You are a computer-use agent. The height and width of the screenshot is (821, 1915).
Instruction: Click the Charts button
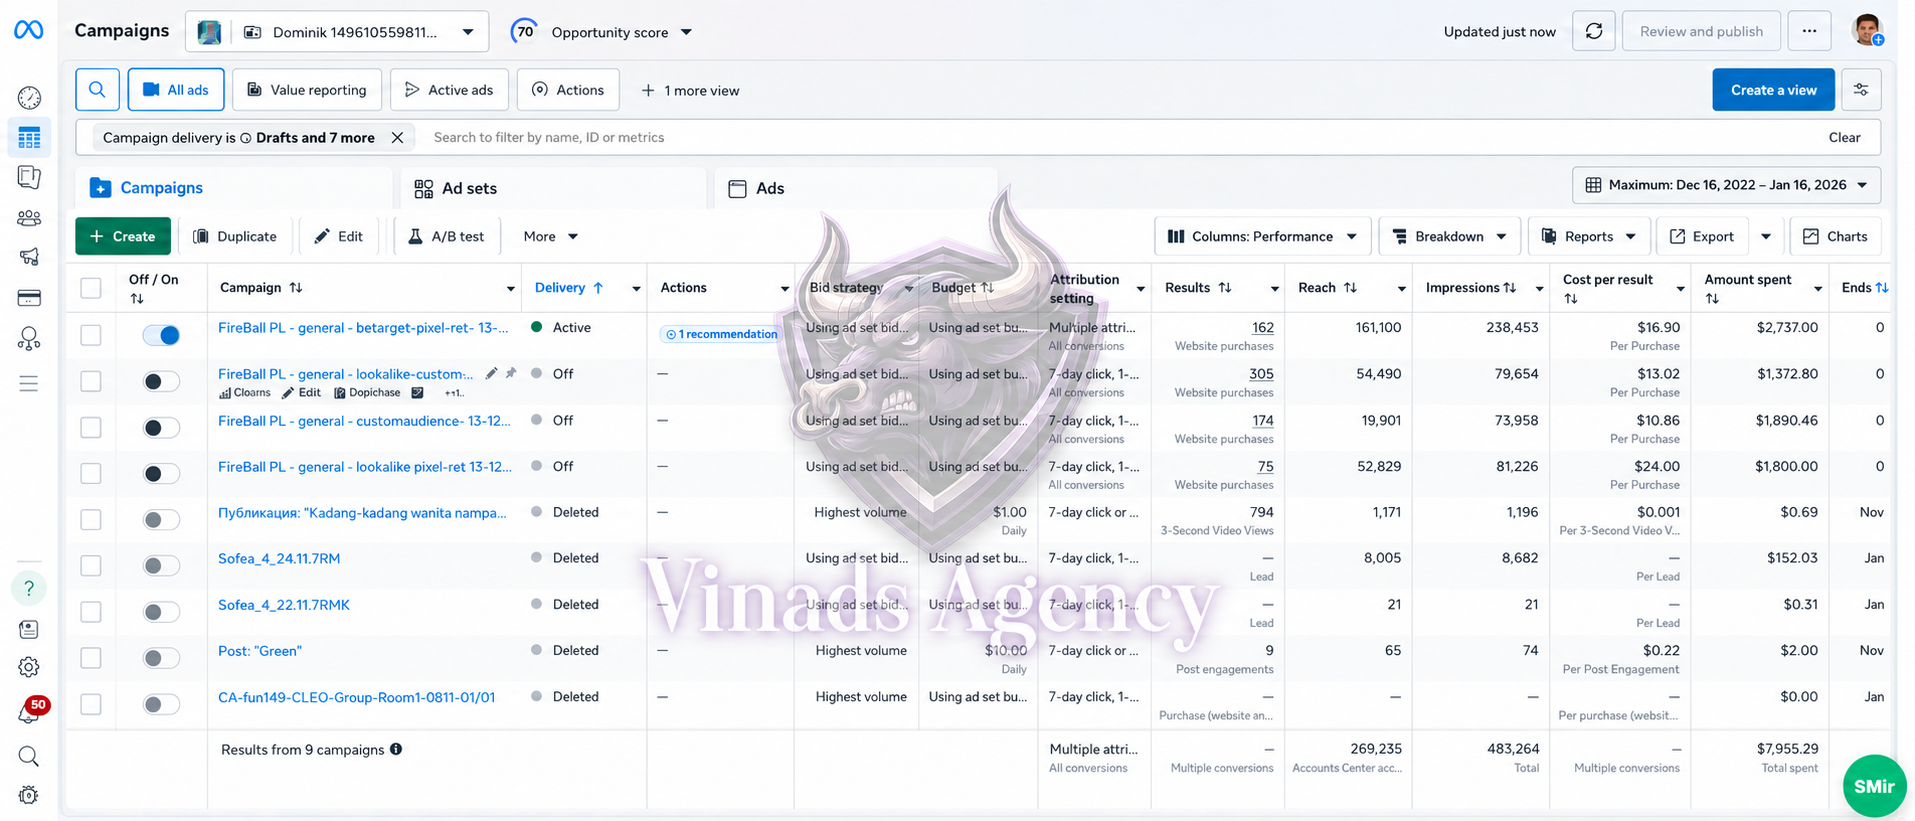1835,237
